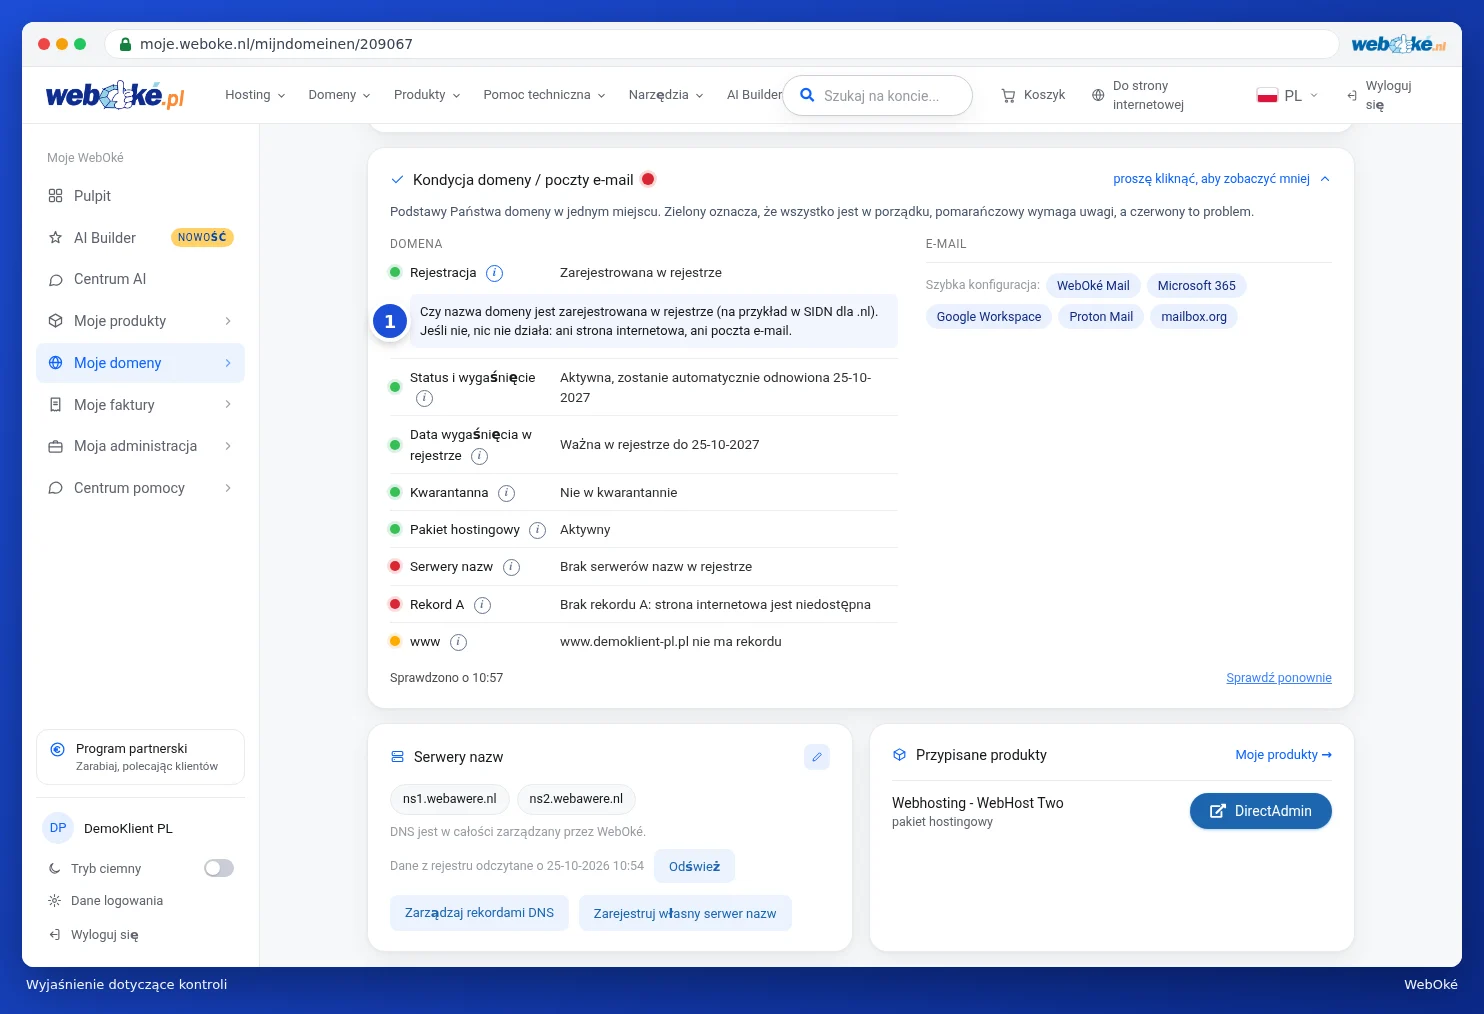Open the Pomoc techniczna dropdown
1484x1014 pixels.
(x=544, y=95)
